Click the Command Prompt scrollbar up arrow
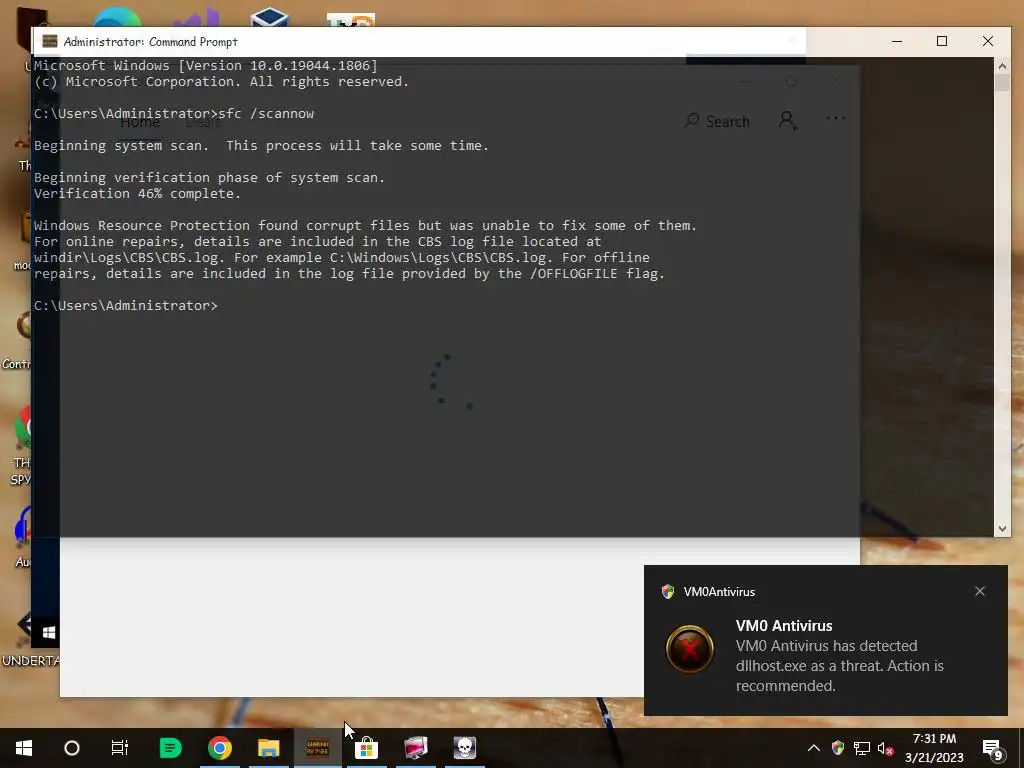Image resolution: width=1024 pixels, height=768 pixels. (1002, 66)
